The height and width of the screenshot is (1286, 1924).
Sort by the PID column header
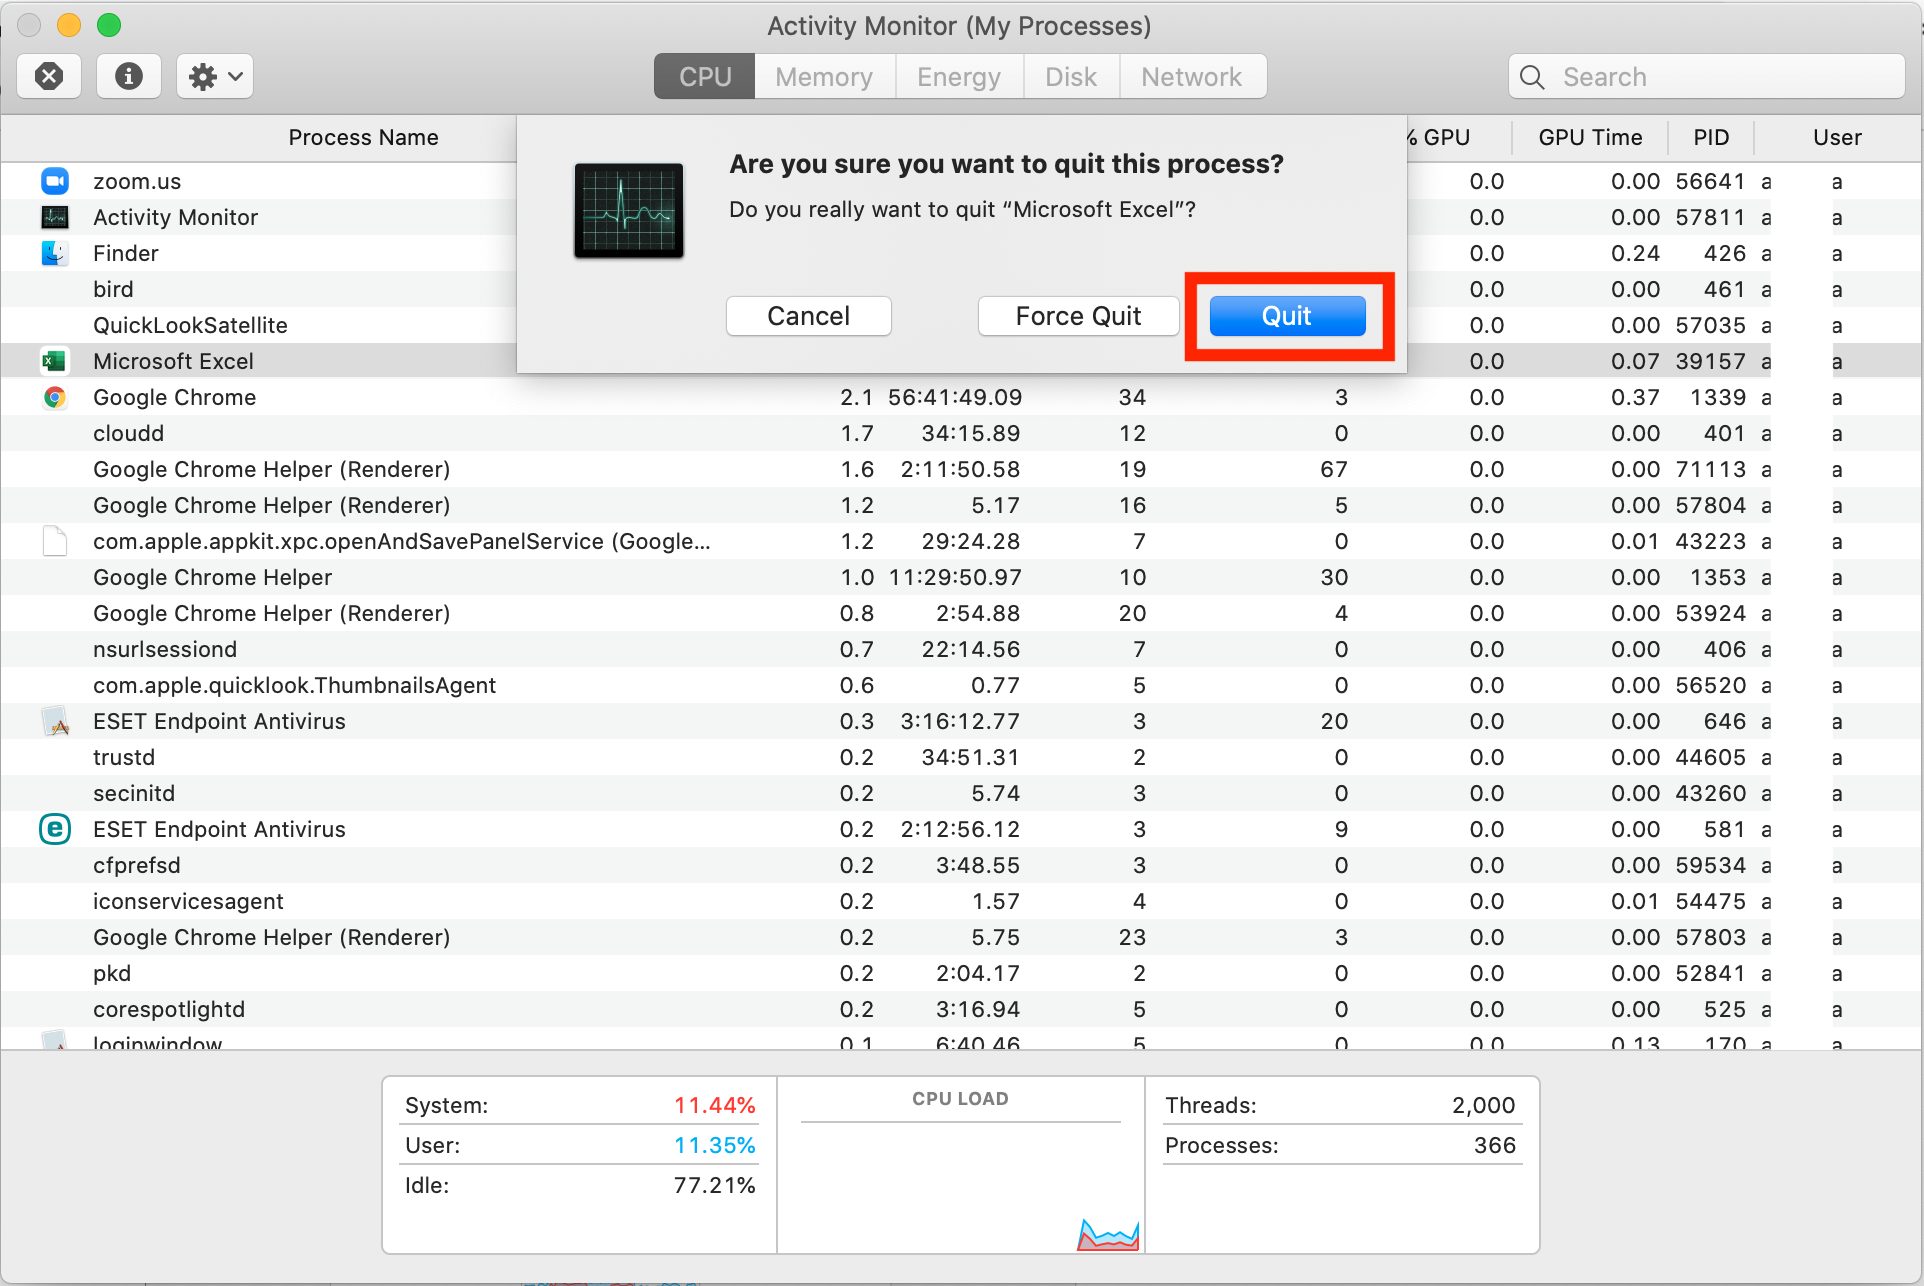coord(1710,137)
